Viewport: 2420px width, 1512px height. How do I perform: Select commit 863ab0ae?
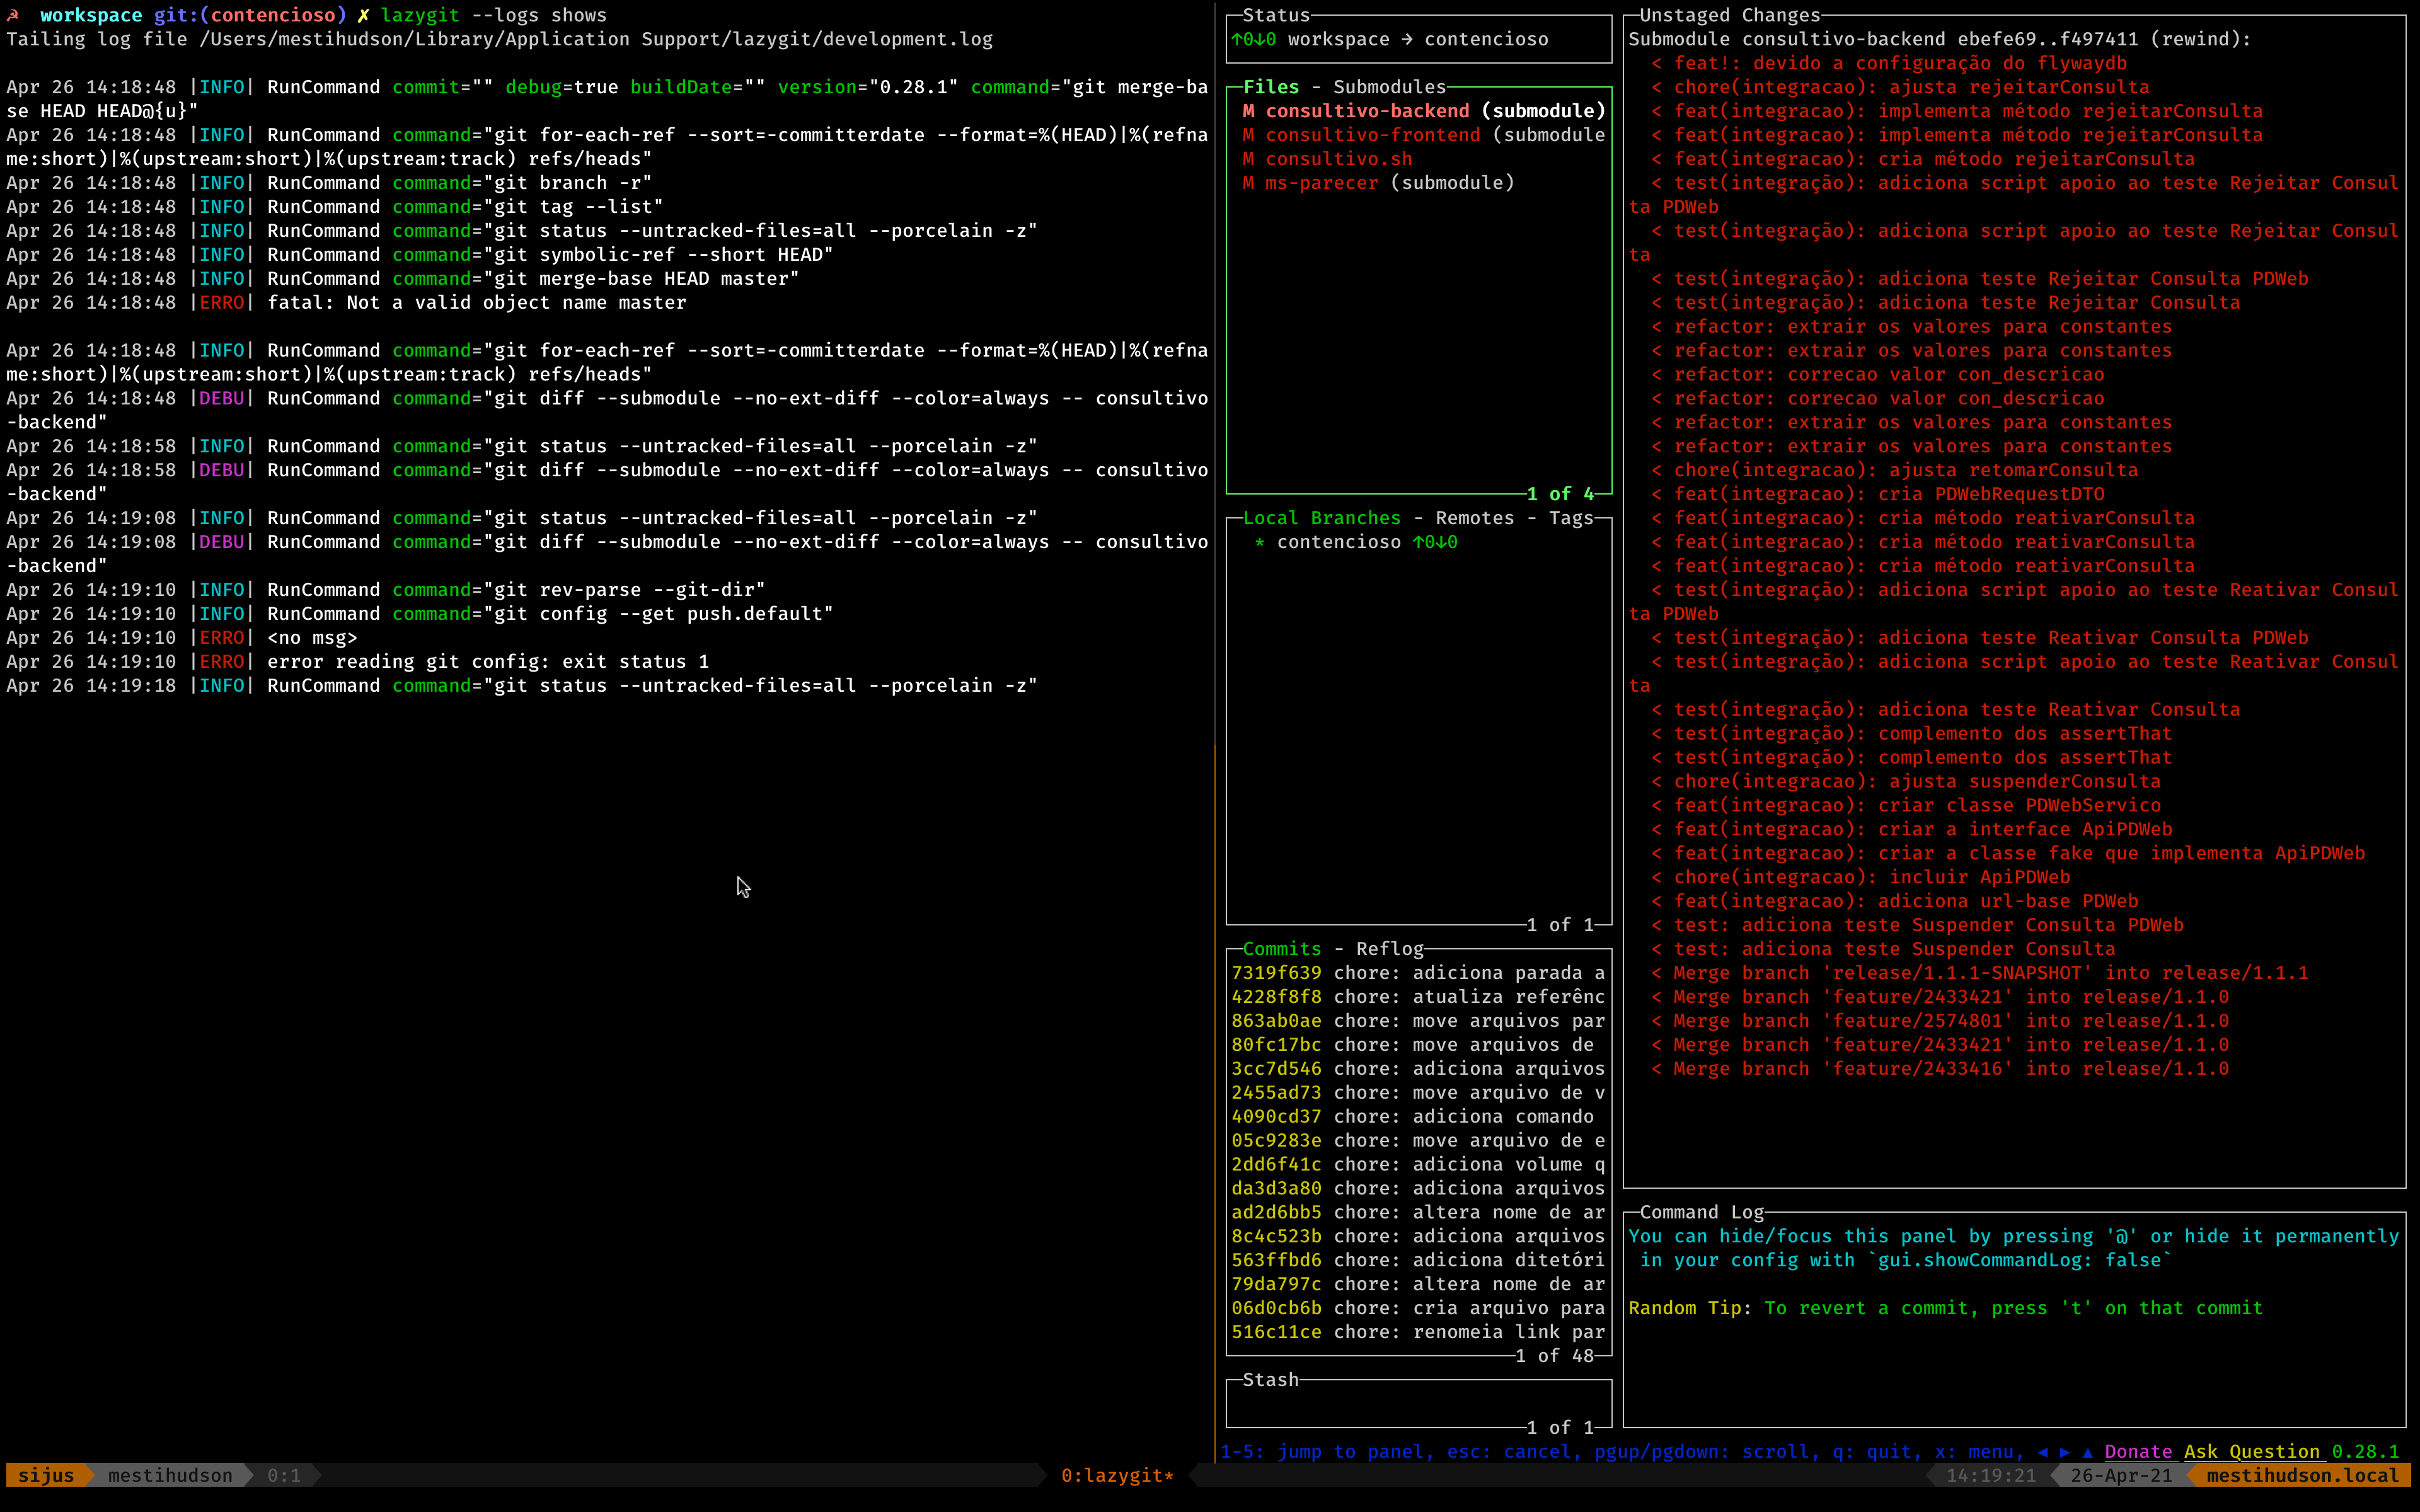tap(1418, 1021)
